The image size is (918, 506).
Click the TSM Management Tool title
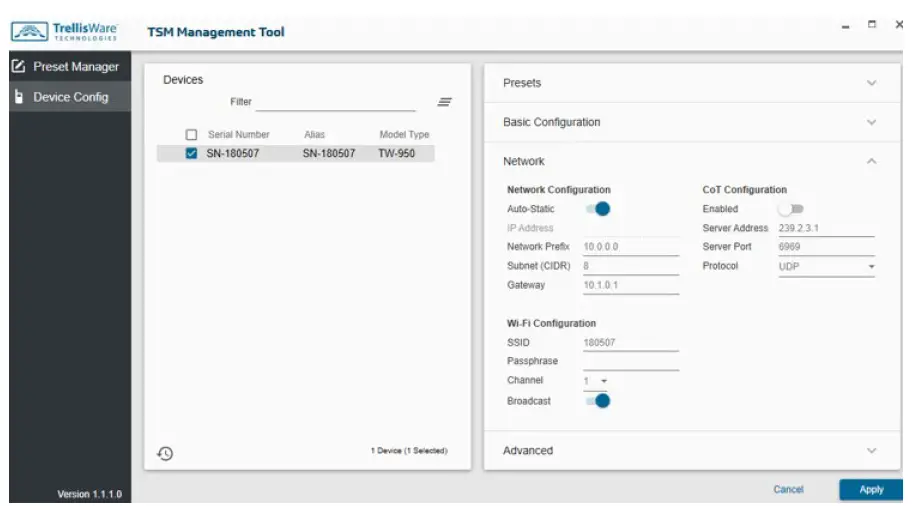click(215, 32)
